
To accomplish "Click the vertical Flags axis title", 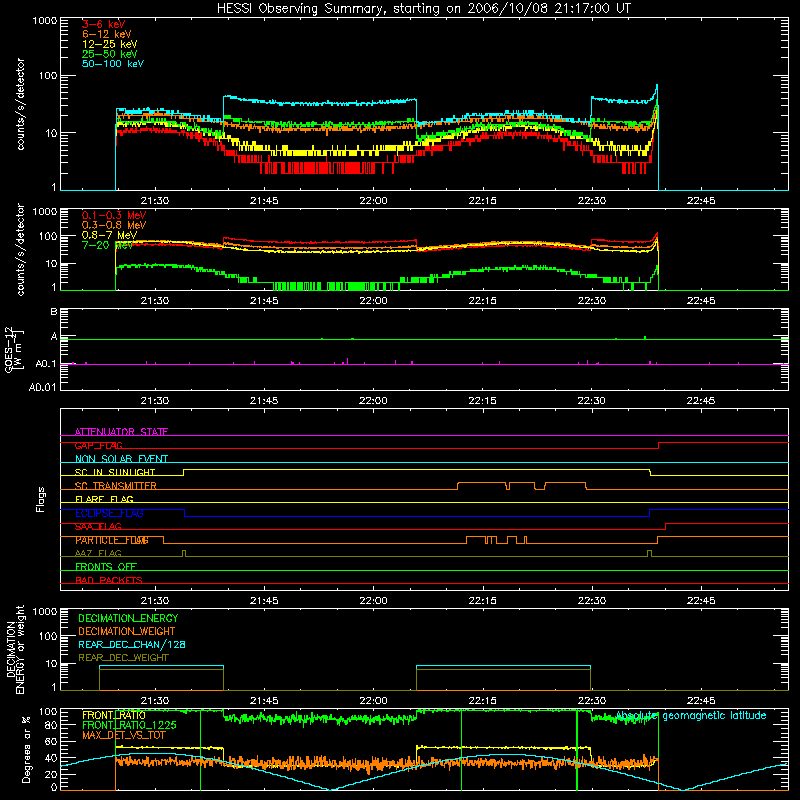I will (x=41, y=500).
